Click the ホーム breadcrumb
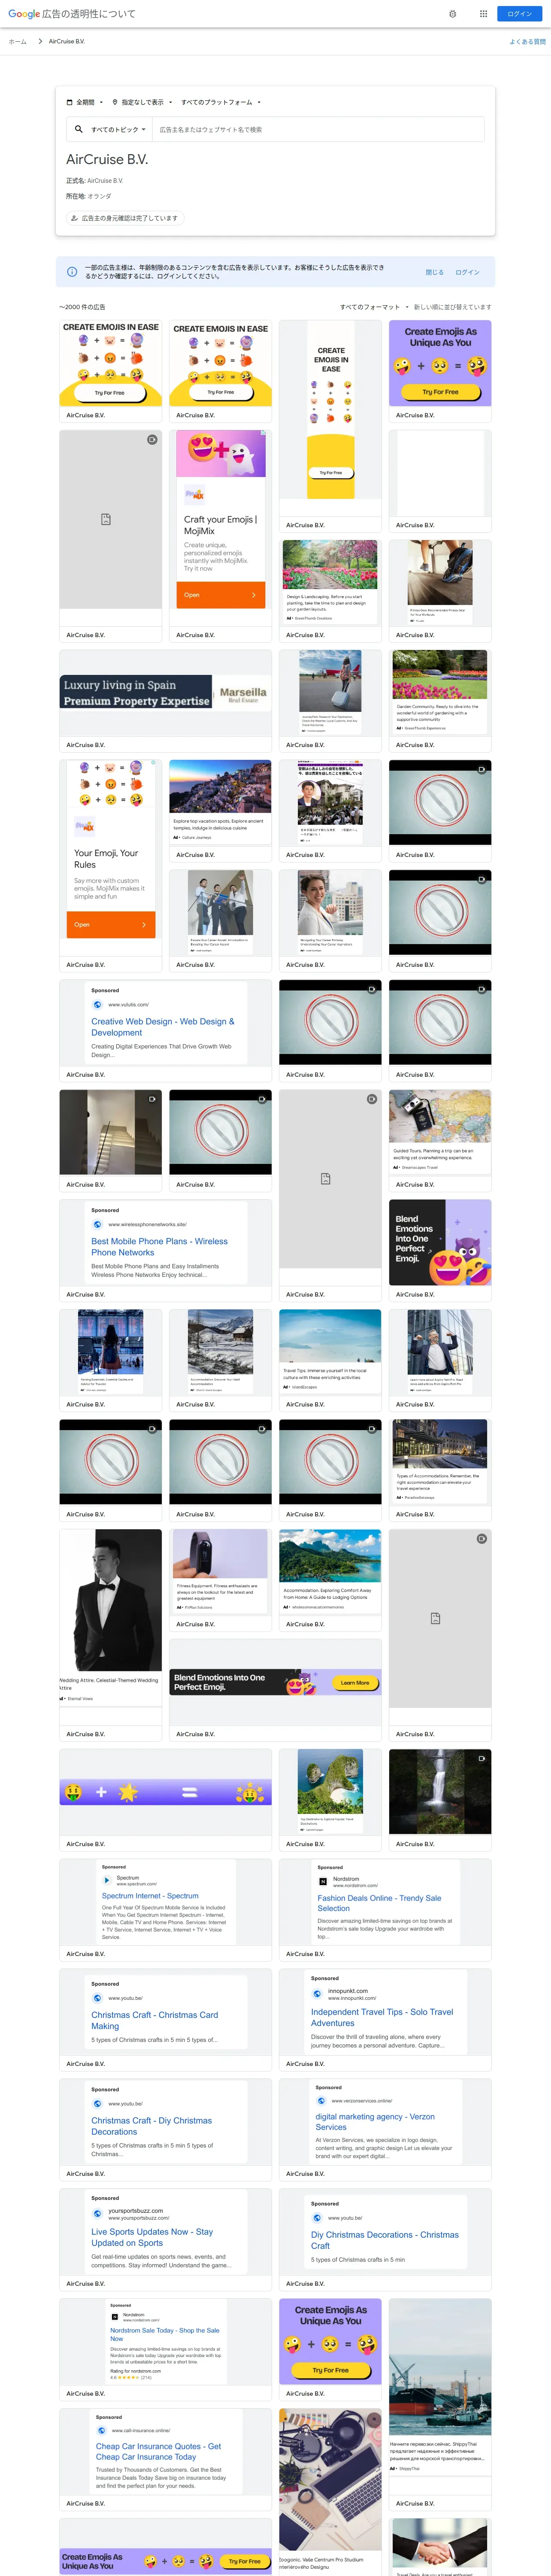 [17, 42]
